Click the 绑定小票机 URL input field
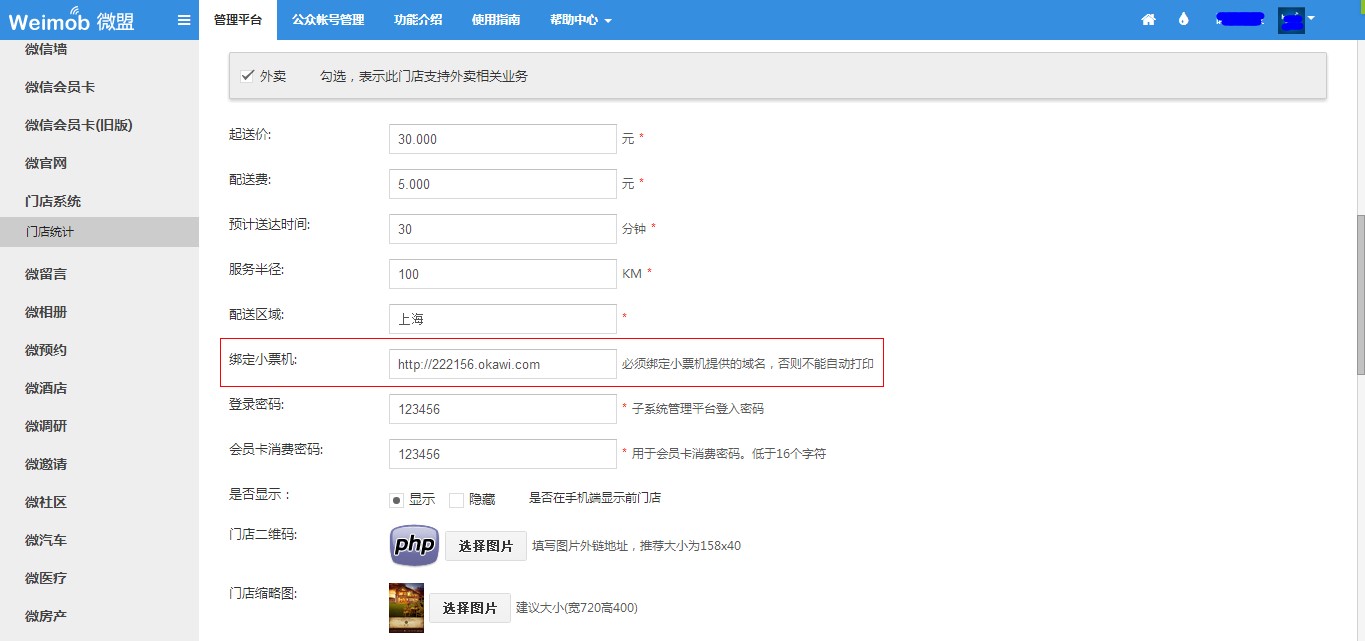1365x641 pixels. click(502, 365)
